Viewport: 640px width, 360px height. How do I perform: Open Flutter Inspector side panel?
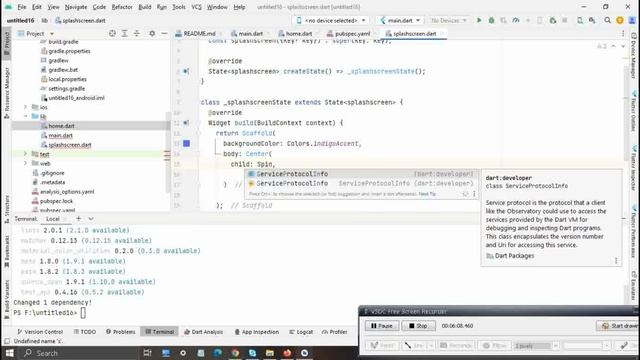pyautogui.click(x=634, y=168)
